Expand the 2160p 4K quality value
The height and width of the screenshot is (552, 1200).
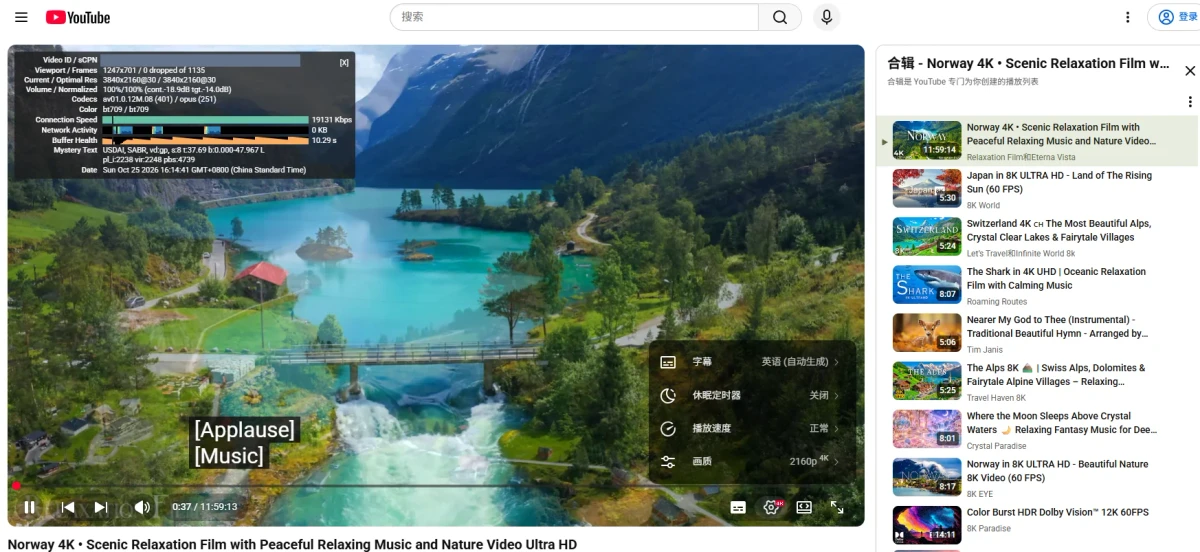tap(814, 461)
